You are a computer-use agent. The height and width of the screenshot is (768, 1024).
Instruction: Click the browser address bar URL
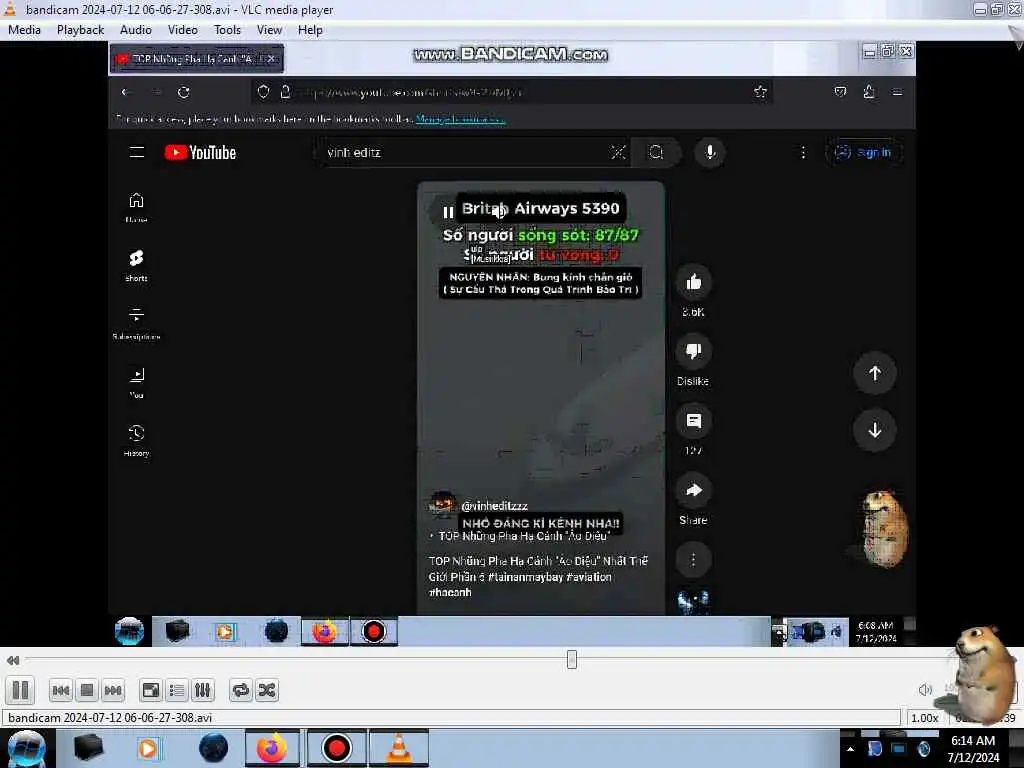pos(414,93)
